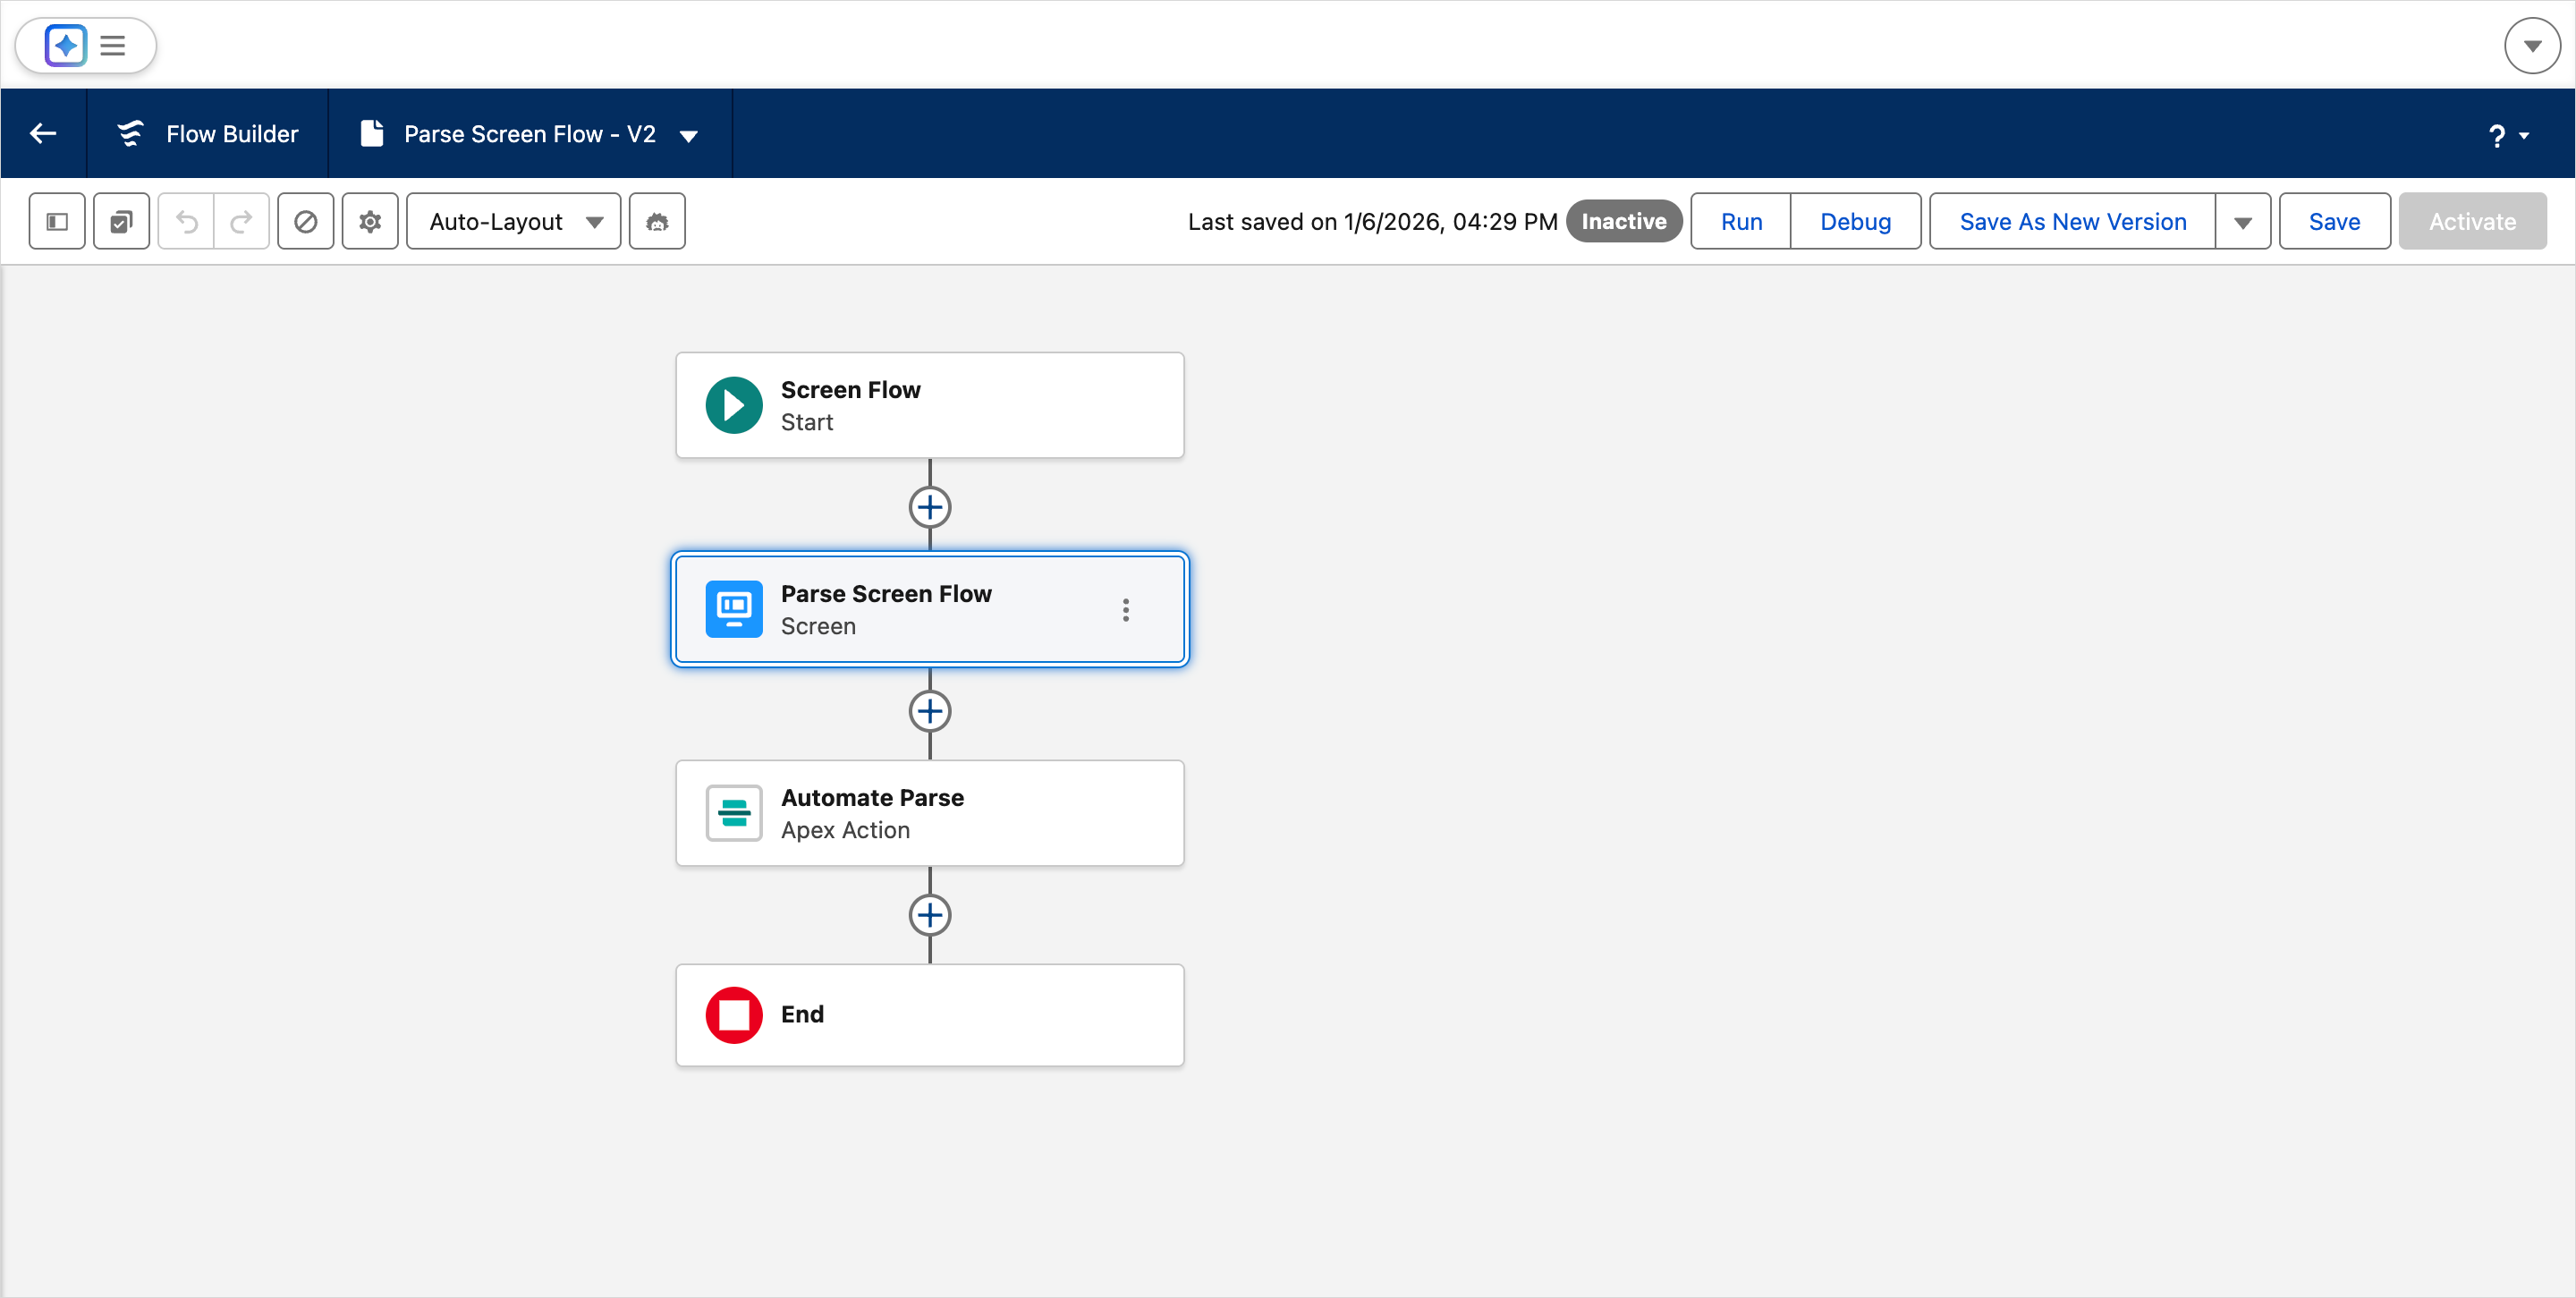Click the select elements toolbar icon

[x=122, y=221]
